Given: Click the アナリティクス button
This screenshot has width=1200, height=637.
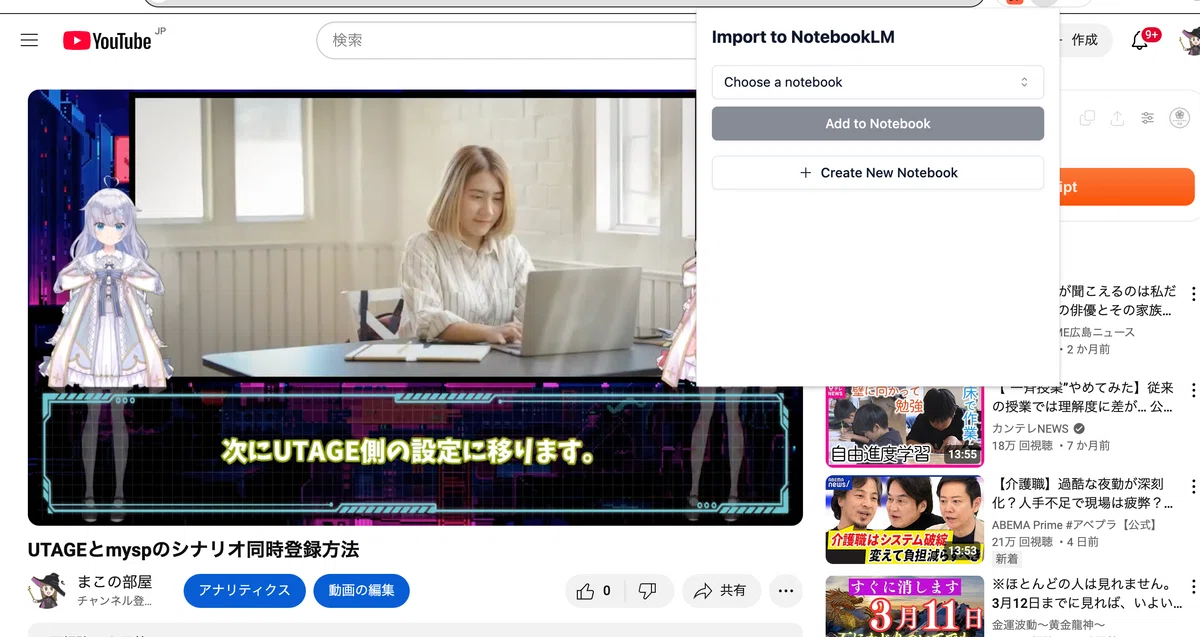Looking at the screenshot, I should [244, 590].
